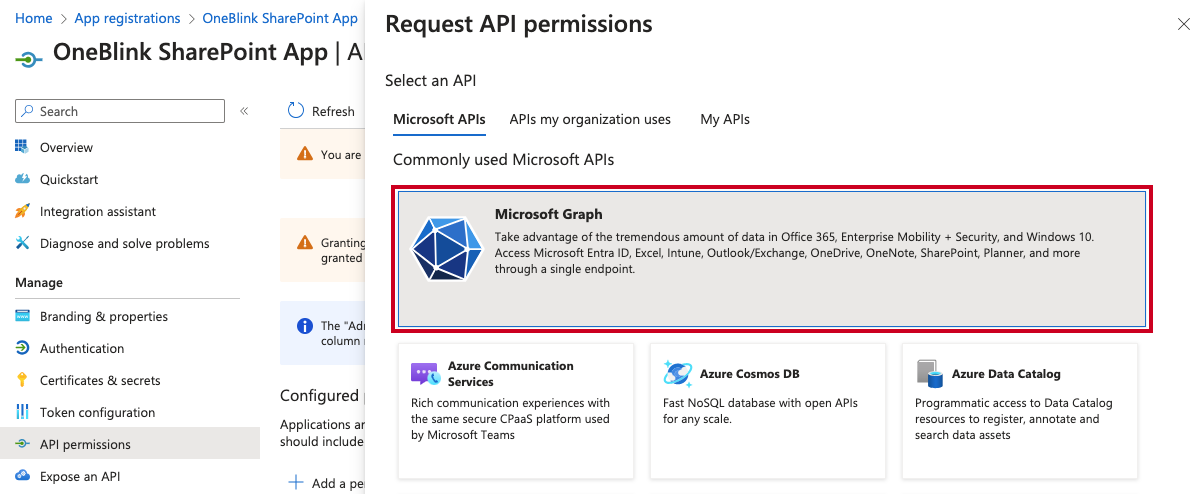Open OneBlink SharePoint App breadcrumb link
This screenshot has width=1200, height=494.
point(280,18)
